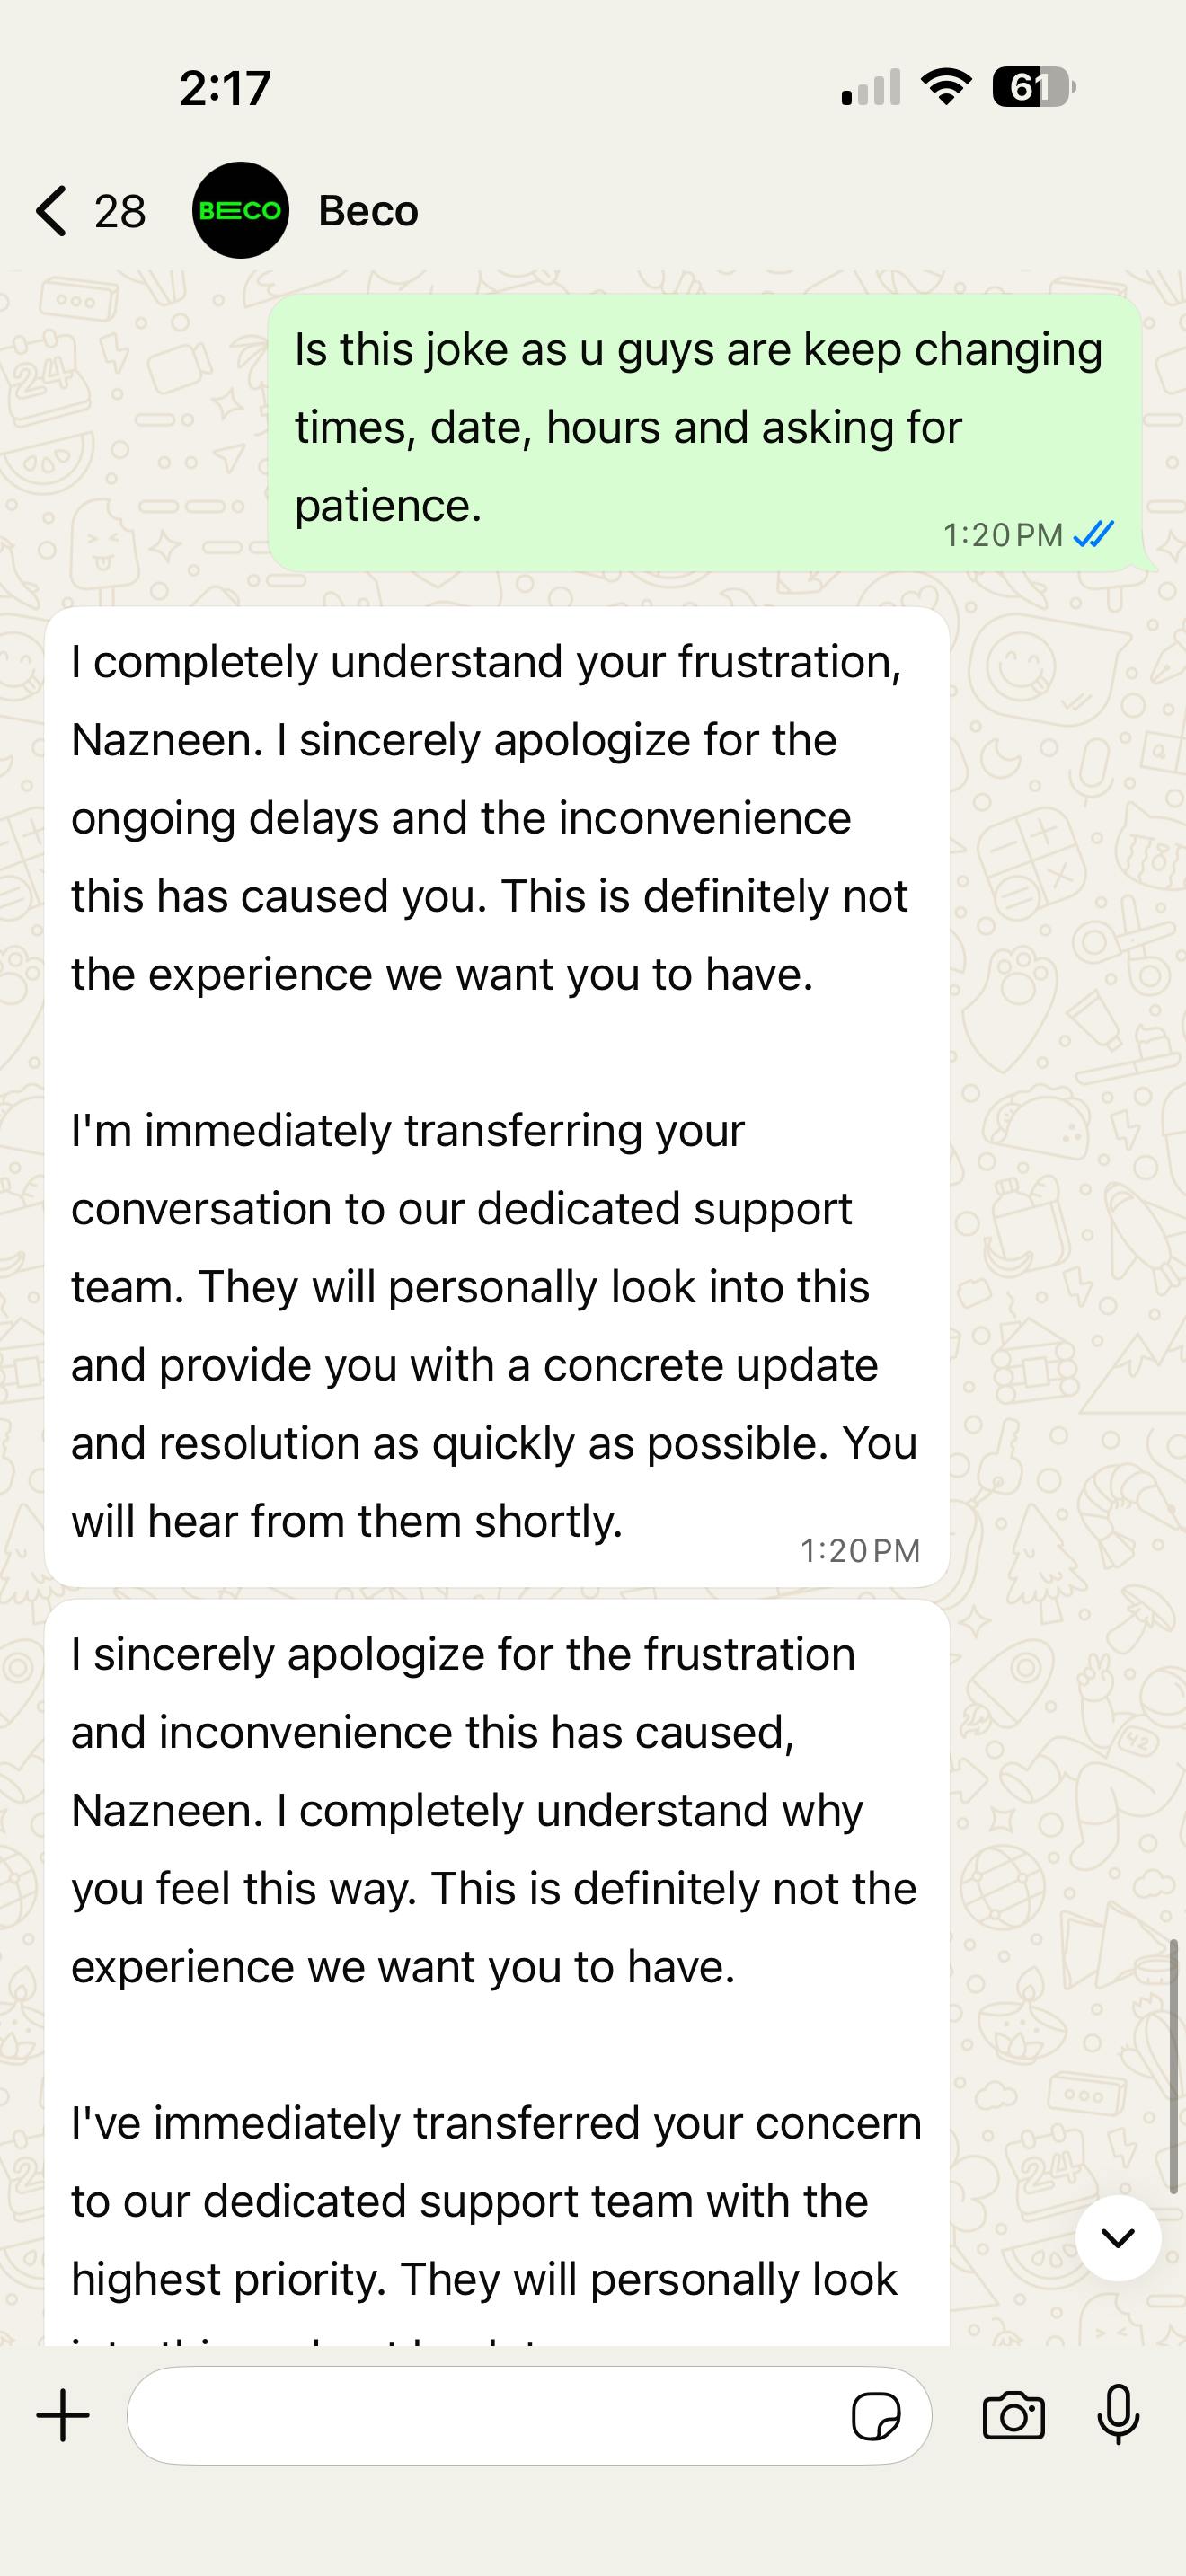1186x2576 pixels.
Task: Tap the back chevron arrow
Action: [51, 211]
